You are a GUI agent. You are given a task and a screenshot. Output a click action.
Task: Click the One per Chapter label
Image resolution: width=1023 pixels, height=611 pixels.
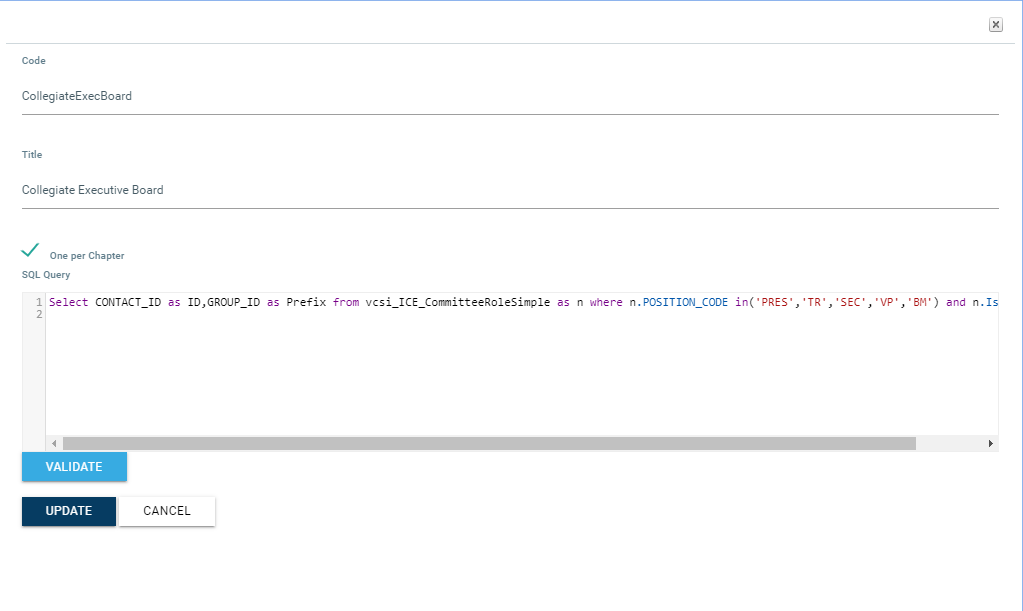[87, 256]
